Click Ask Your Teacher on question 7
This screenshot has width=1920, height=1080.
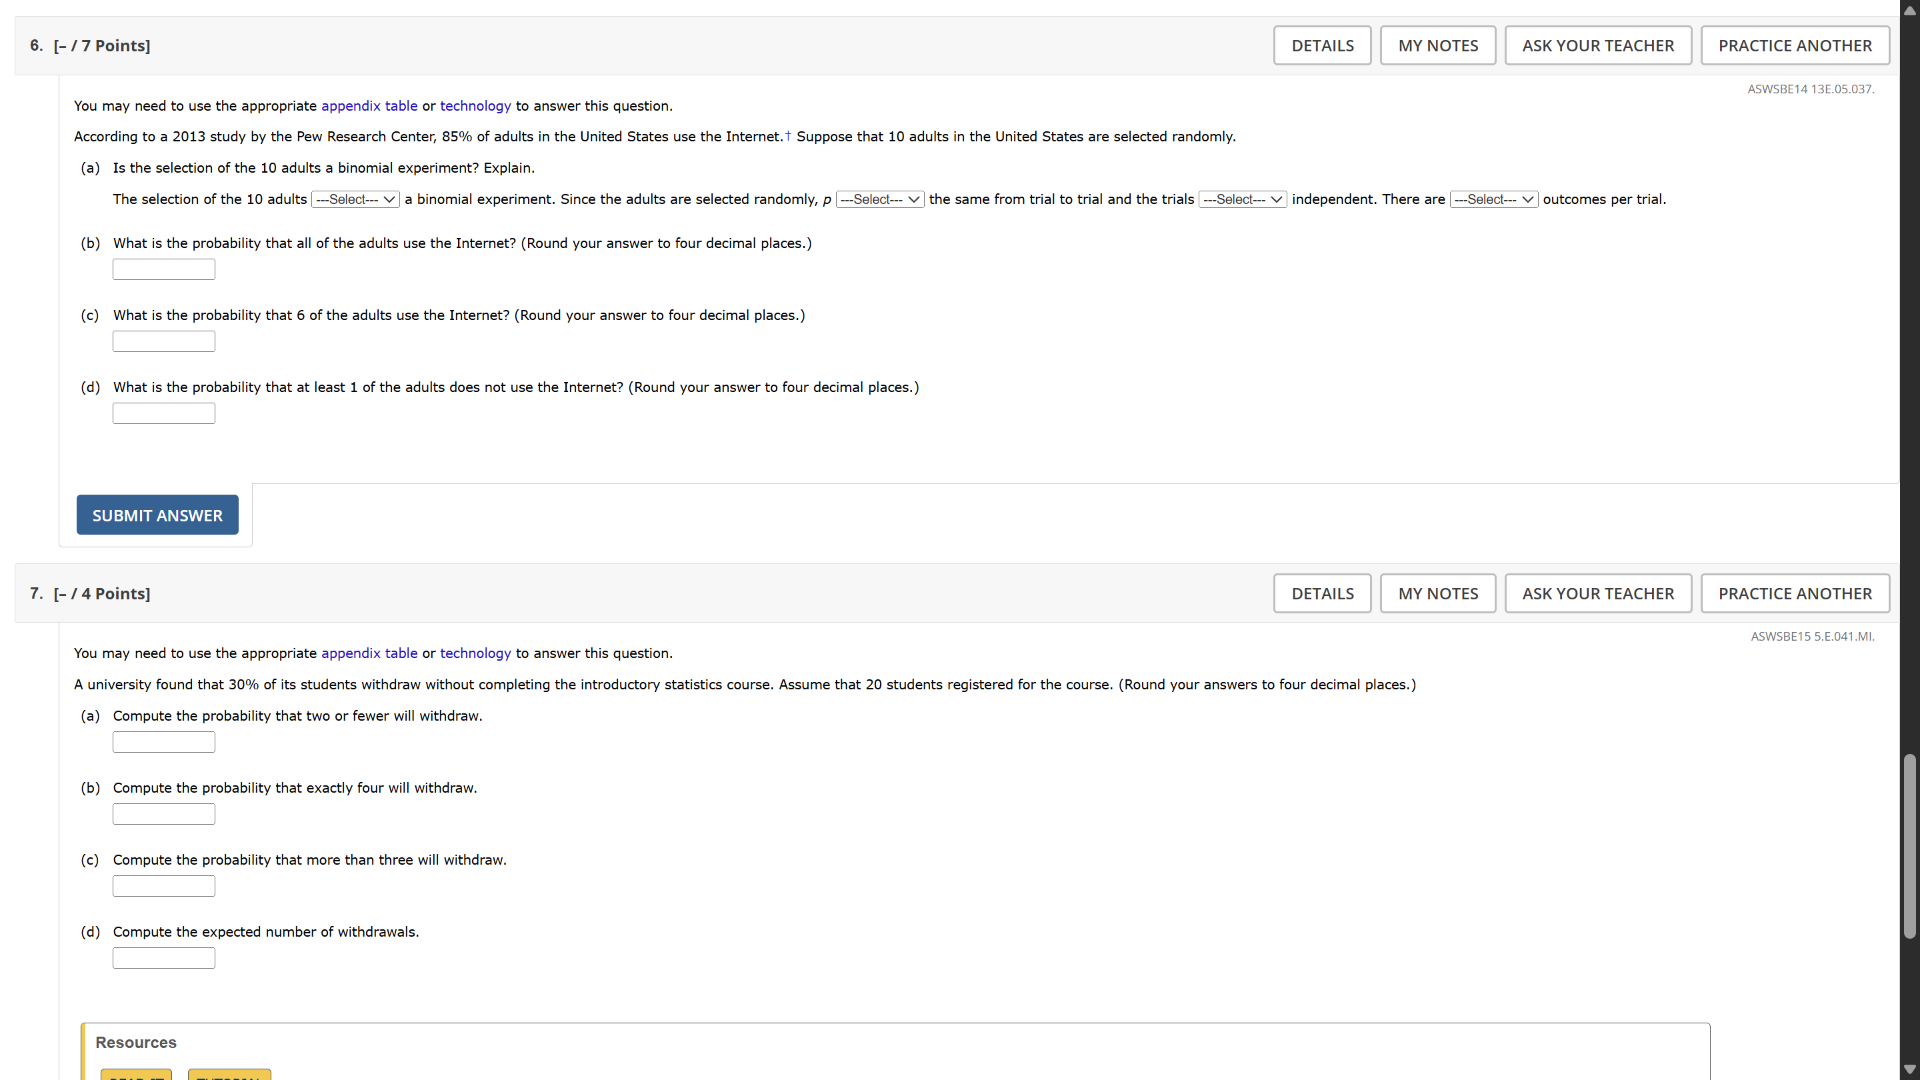pyautogui.click(x=1597, y=594)
